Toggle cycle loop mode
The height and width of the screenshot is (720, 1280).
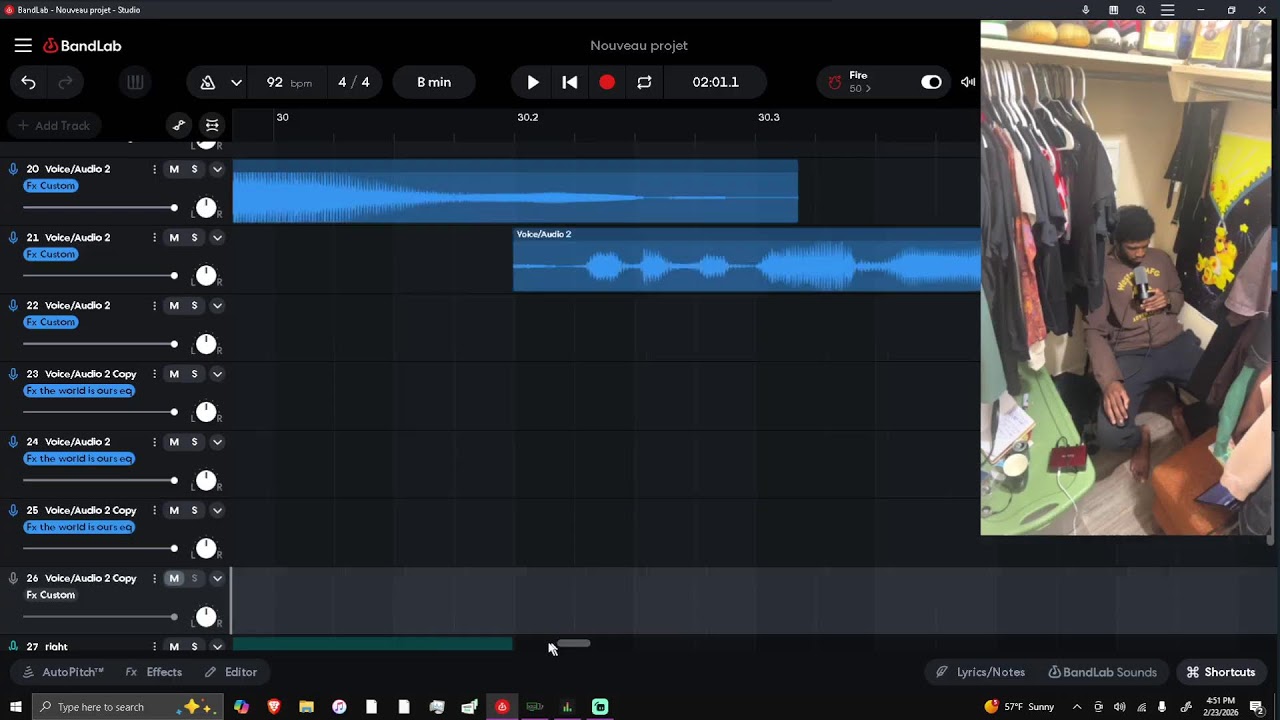(644, 82)
